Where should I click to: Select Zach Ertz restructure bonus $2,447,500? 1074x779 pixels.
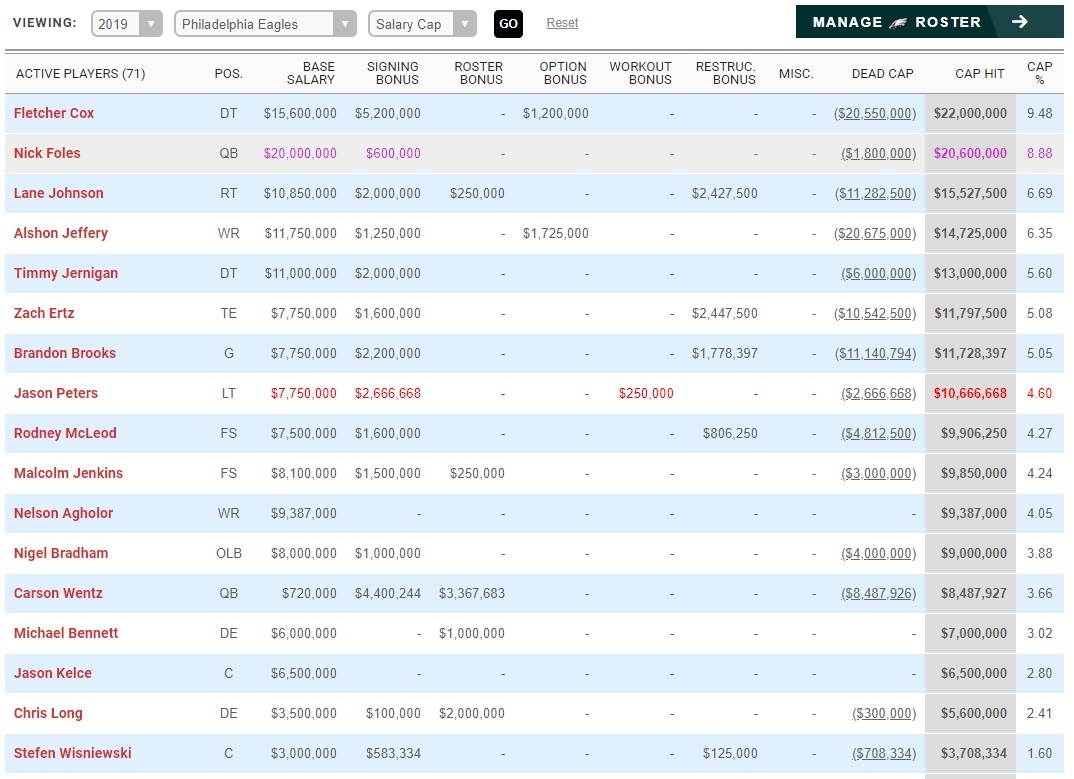pyautogui.click(x=725, y=313)
